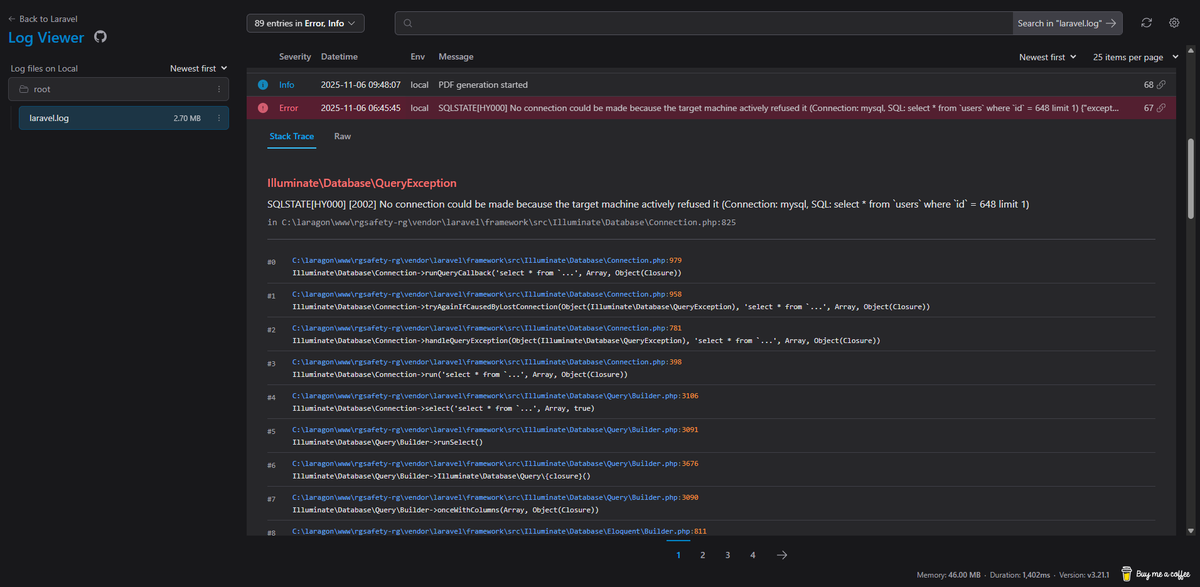Image resolution: width=1200 pixels, height=587 pixels.
Task: Open the severity filter '89 entries in Error, Info'
Action: point(306,23)
